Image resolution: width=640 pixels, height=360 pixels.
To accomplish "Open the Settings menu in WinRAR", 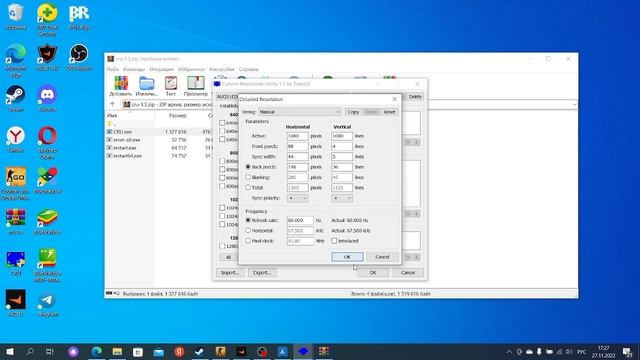I will coord(222,69).
